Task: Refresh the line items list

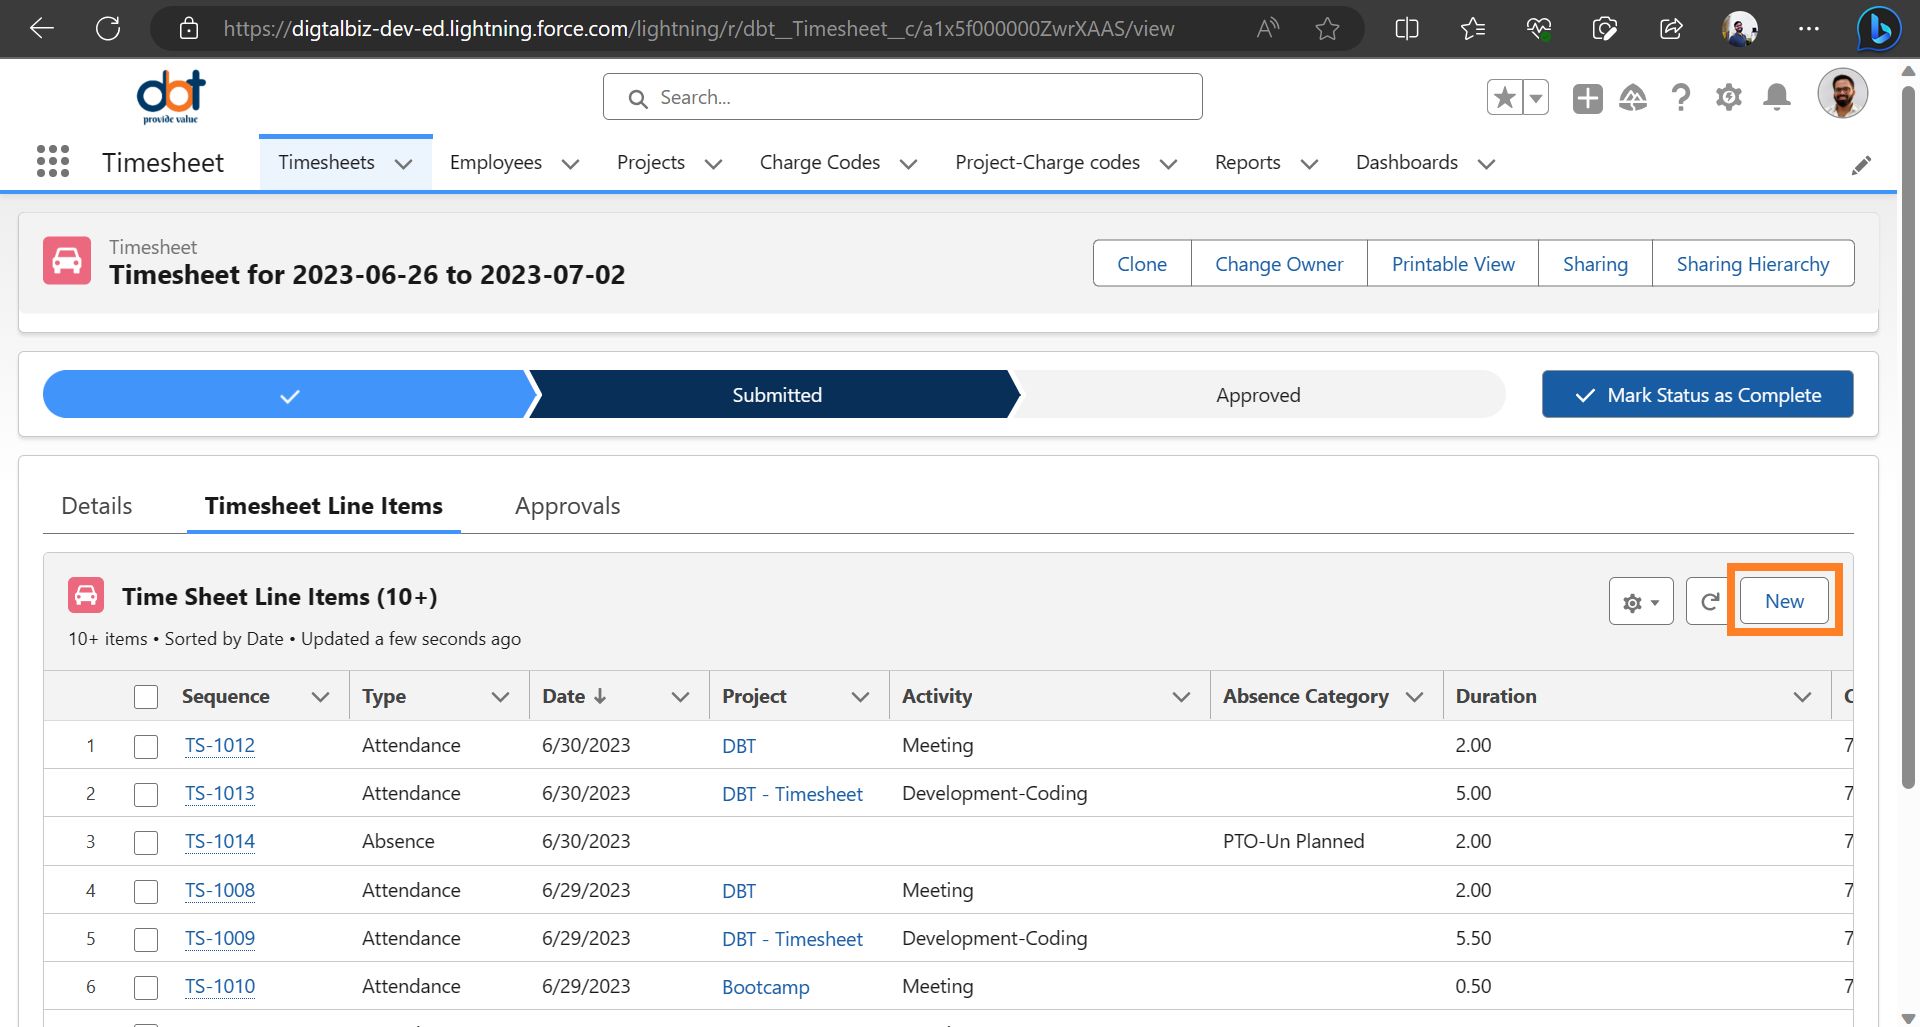Action: [1708, 601]
